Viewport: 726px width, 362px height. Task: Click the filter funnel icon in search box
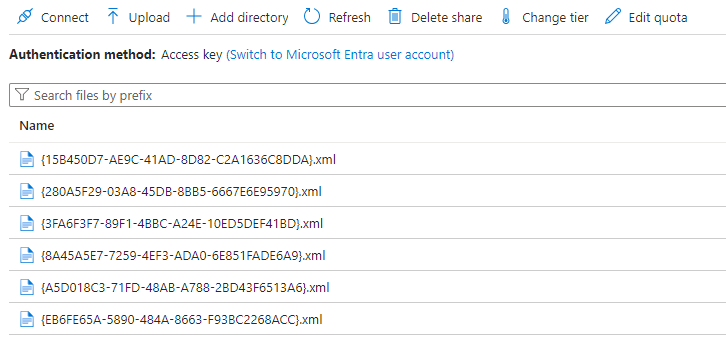(x=22, y=95)
